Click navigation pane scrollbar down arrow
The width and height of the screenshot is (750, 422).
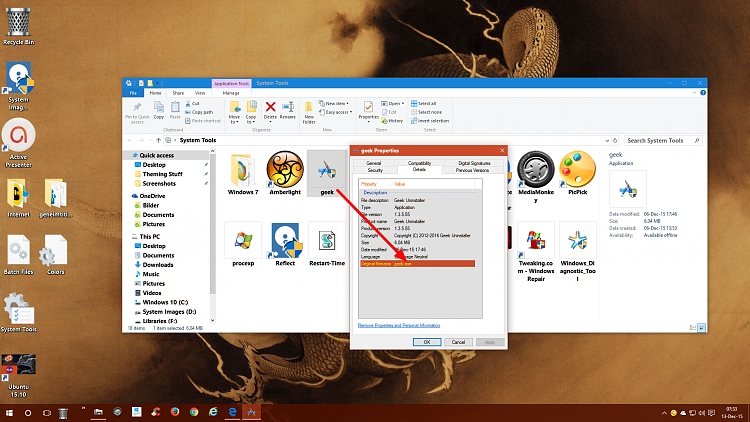tap(213, 321)
